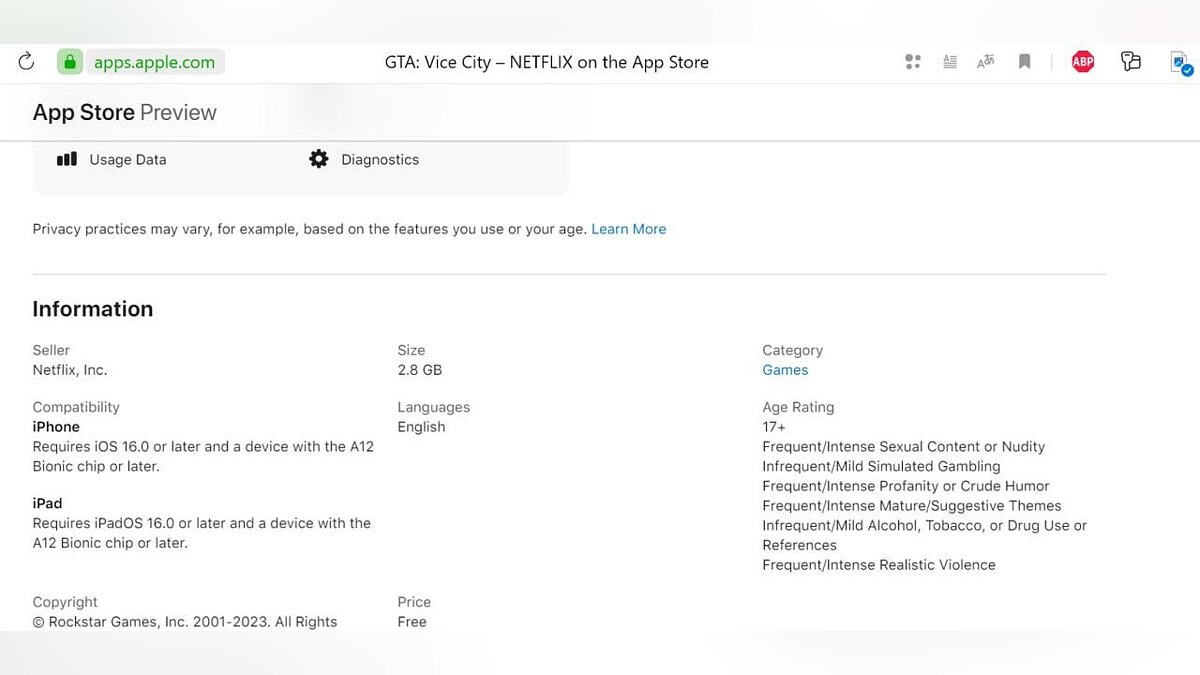Open the Learn More privacy link
Image resolution: width=1200 pixels, height=675 pixels.
point(628,229)
